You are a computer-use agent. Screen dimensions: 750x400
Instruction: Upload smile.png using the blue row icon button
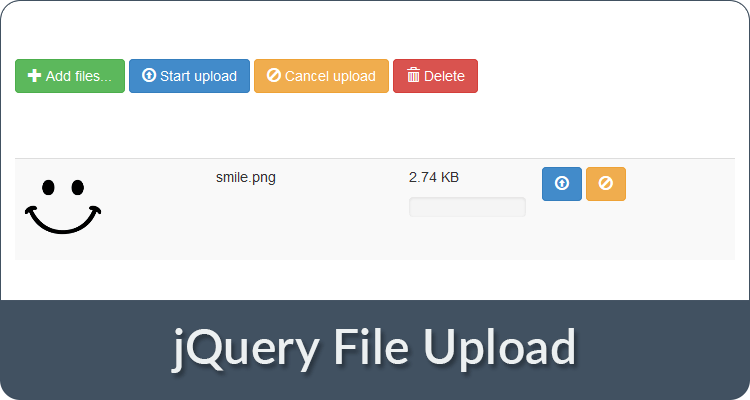(x=562, y=184)
